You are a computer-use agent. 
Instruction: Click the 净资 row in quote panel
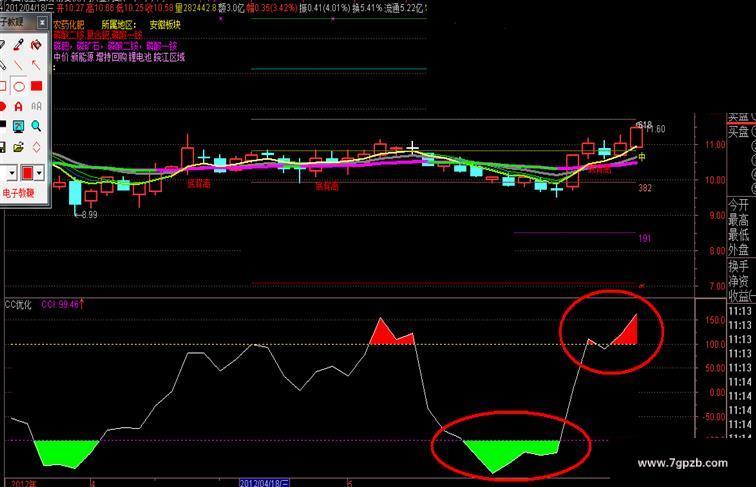click(739, 281)
